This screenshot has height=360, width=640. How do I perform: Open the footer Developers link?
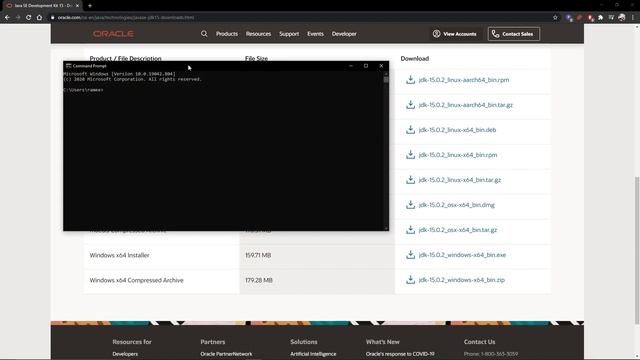coord(125,354)
